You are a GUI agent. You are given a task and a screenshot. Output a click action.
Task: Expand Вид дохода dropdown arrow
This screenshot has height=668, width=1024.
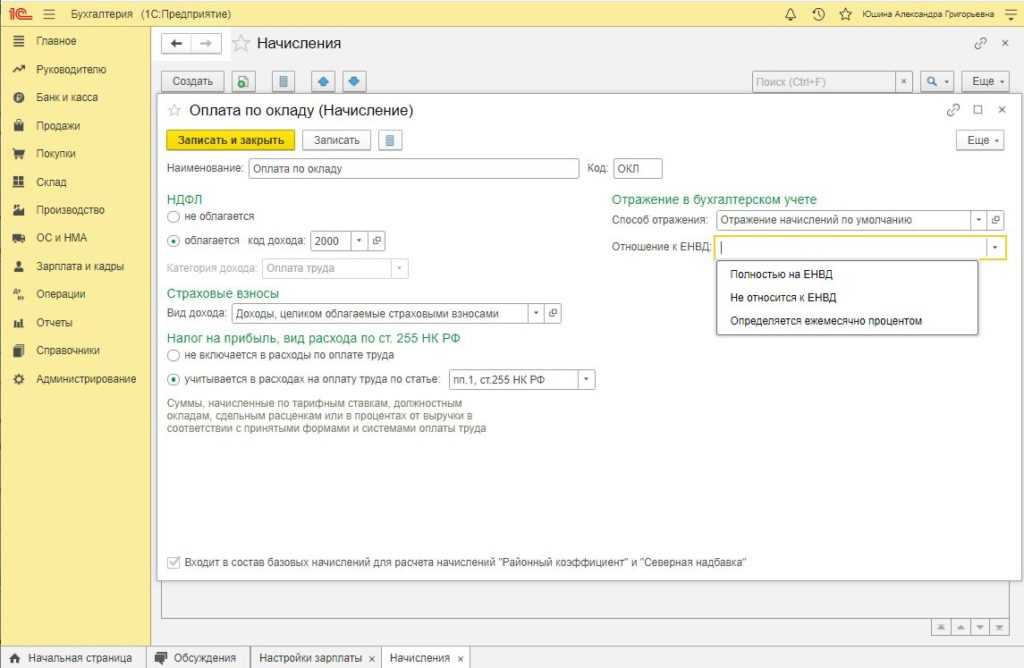pyautogui.click(x=536, y=313)
